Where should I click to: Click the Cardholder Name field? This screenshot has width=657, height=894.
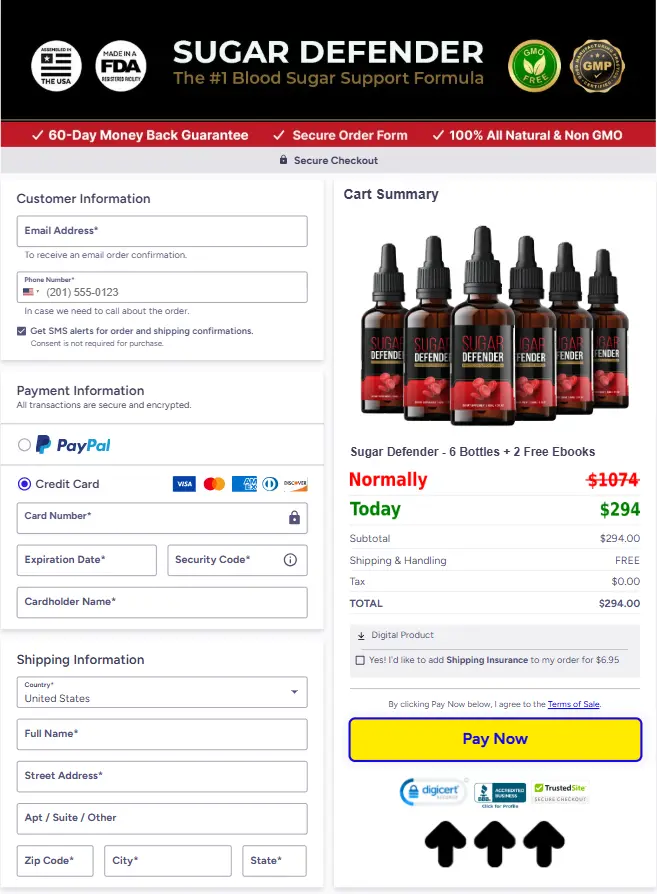pos(162,602)
